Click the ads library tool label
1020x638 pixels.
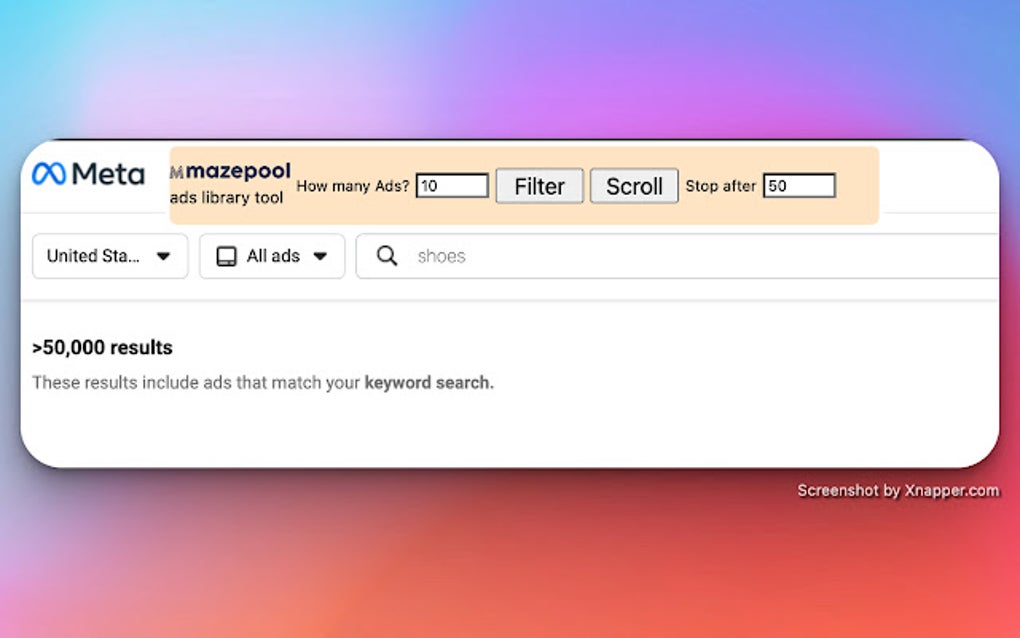228,198
